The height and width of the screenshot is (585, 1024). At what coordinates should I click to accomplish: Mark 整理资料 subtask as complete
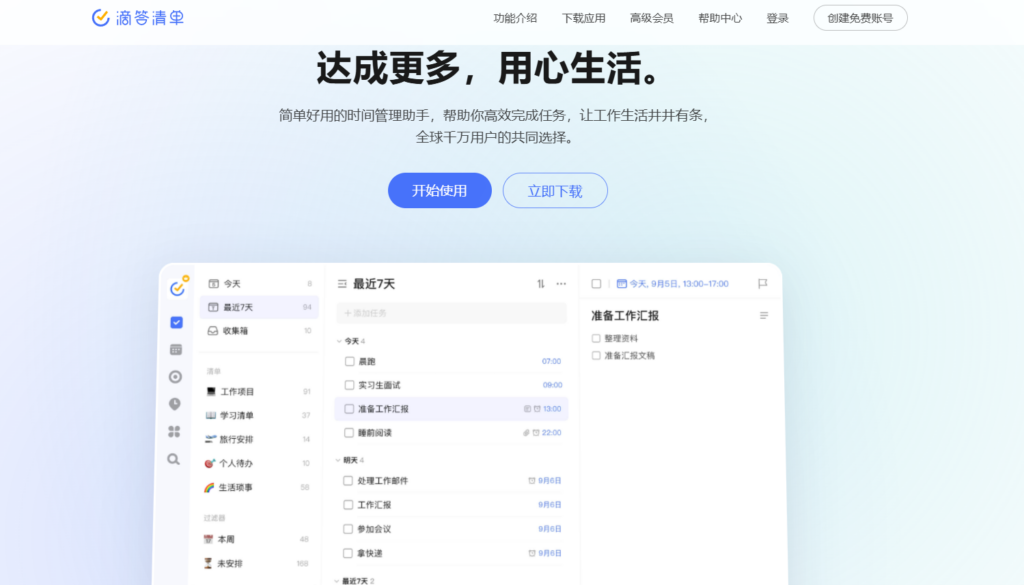click(x=595, y=338)
